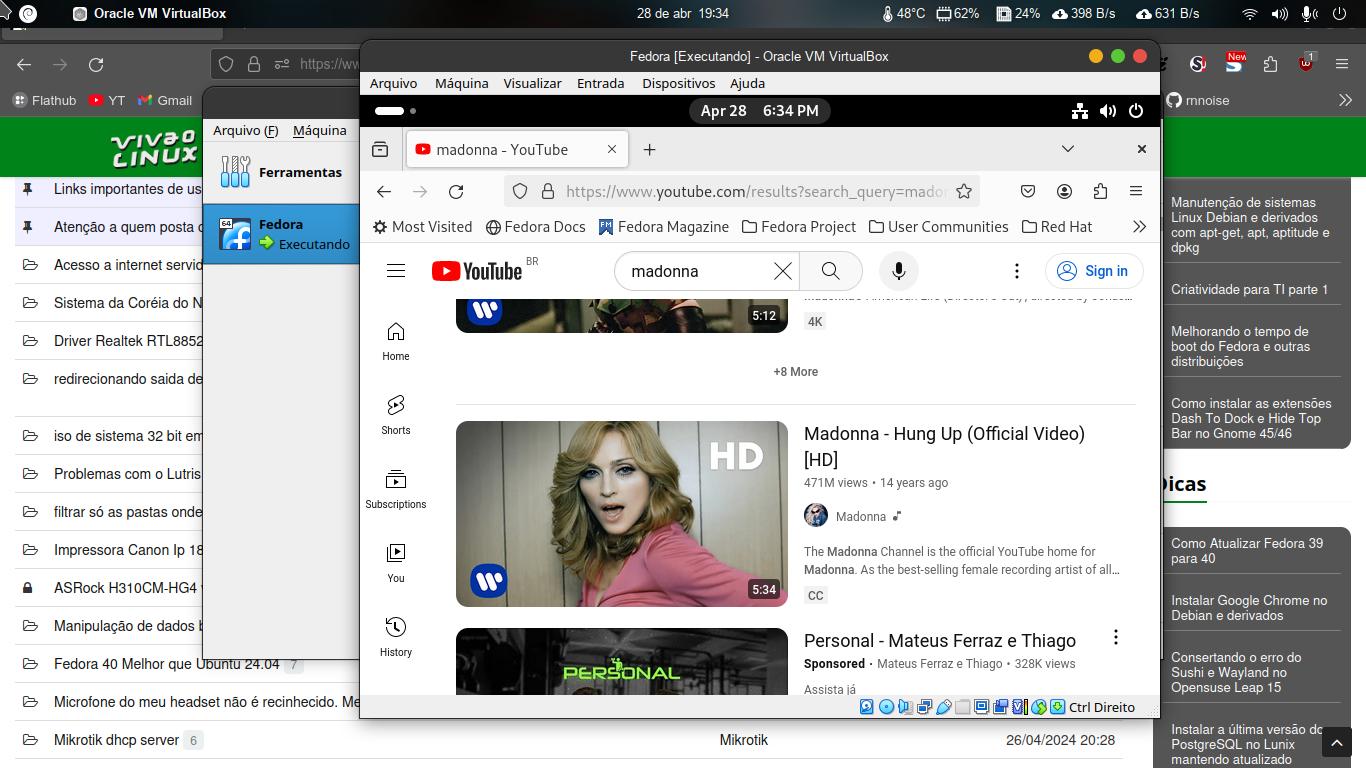Start voice search with microphone icon
The image size is (1366, 768).
898,271
